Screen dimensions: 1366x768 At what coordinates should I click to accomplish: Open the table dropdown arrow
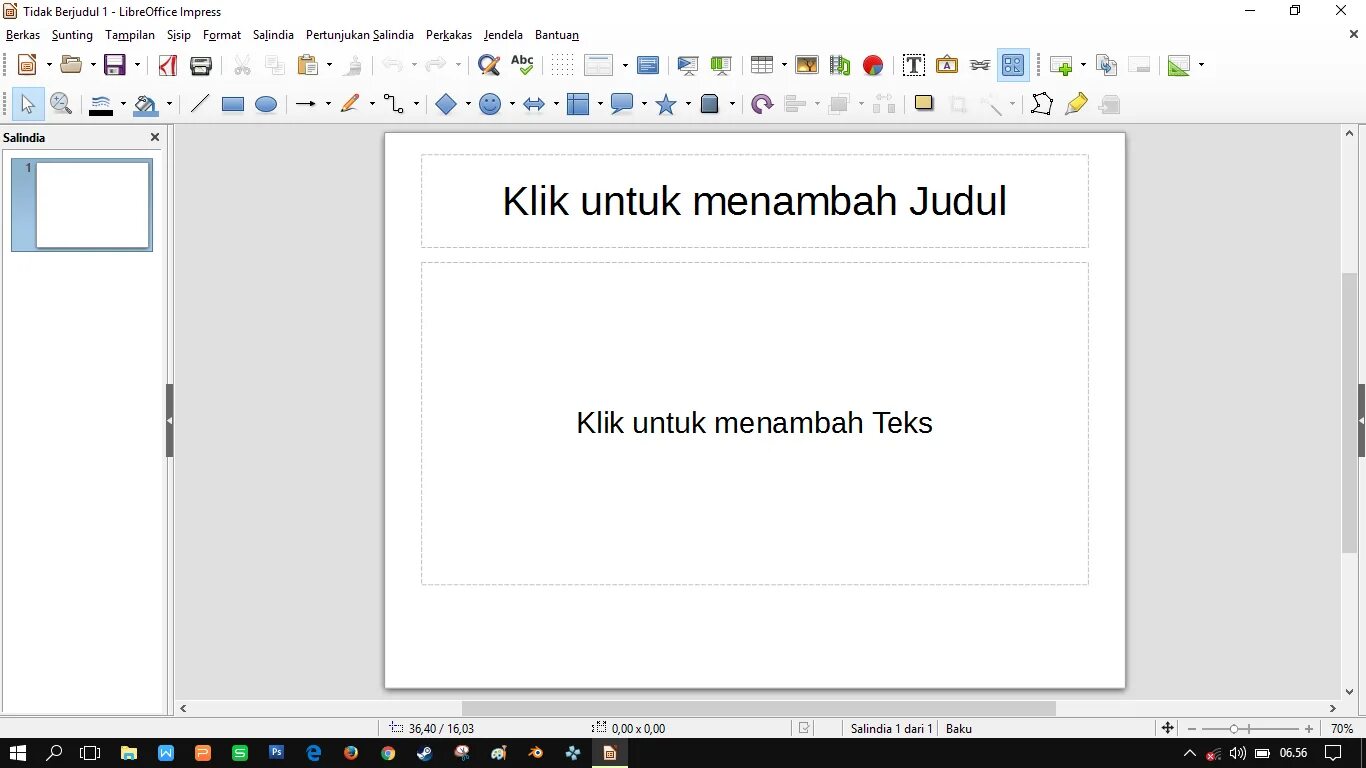(x=784, y=65)
